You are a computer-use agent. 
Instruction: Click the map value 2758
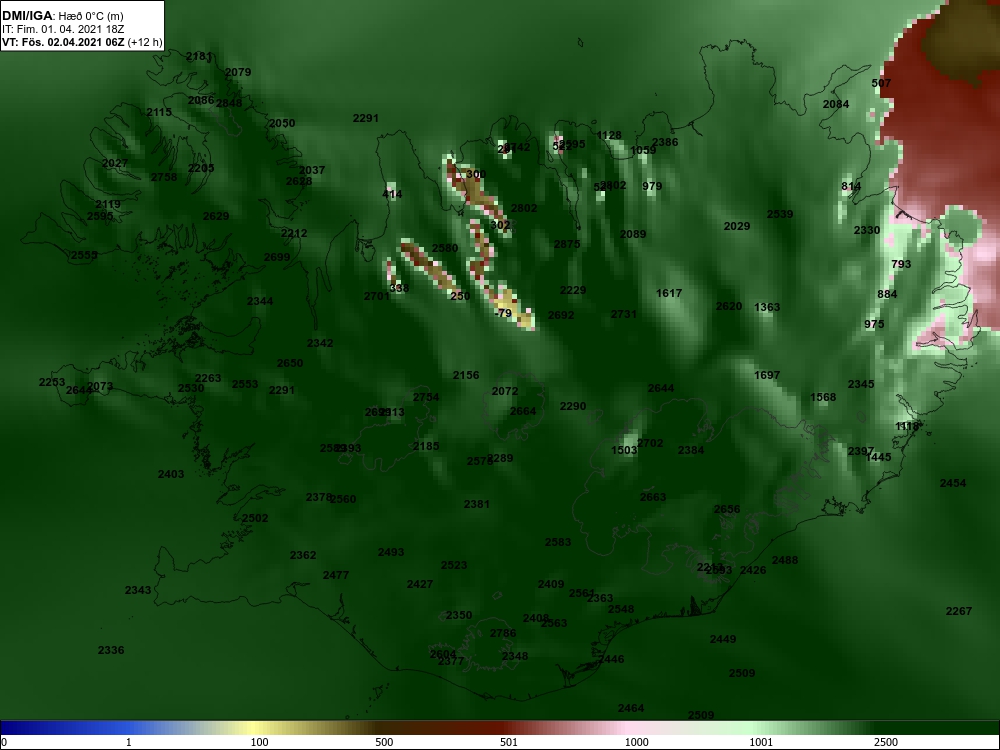(x=164, y=177)
